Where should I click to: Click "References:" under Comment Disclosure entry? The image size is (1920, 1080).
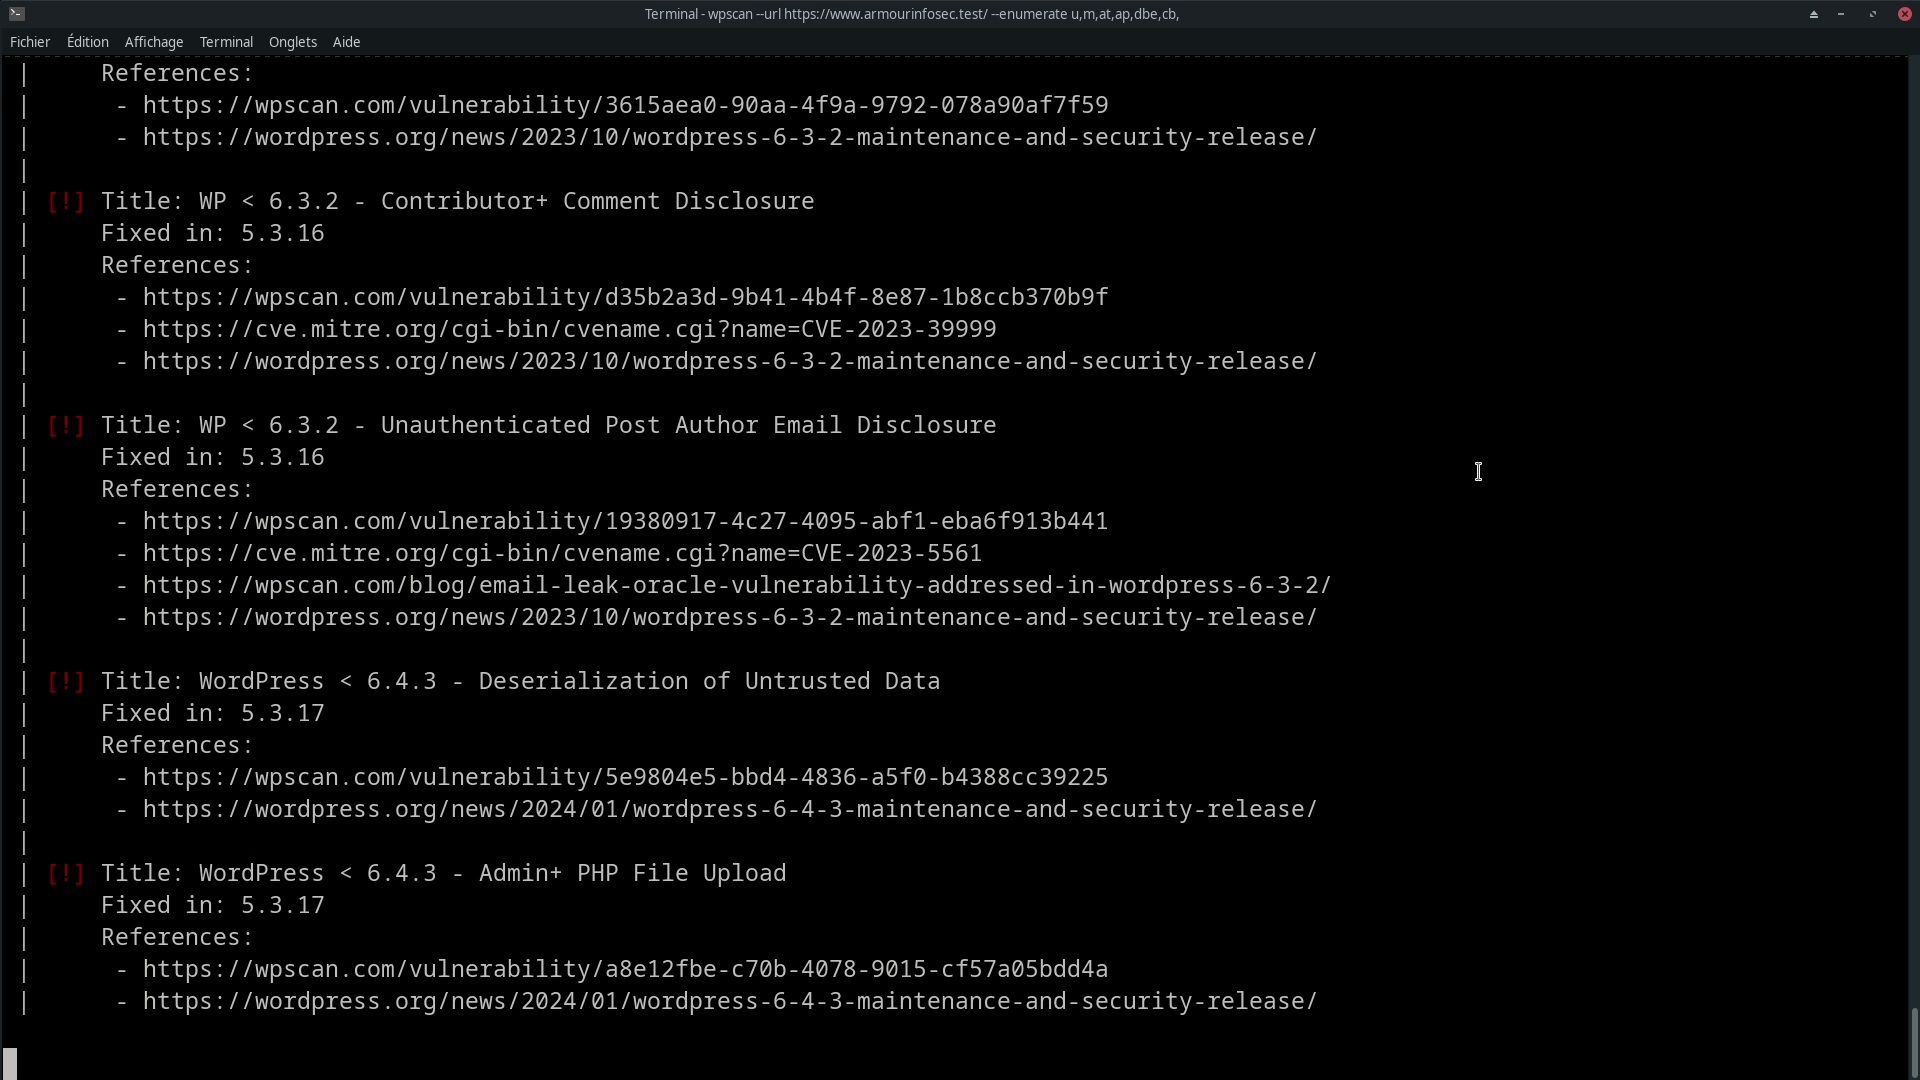pos(177,265)
